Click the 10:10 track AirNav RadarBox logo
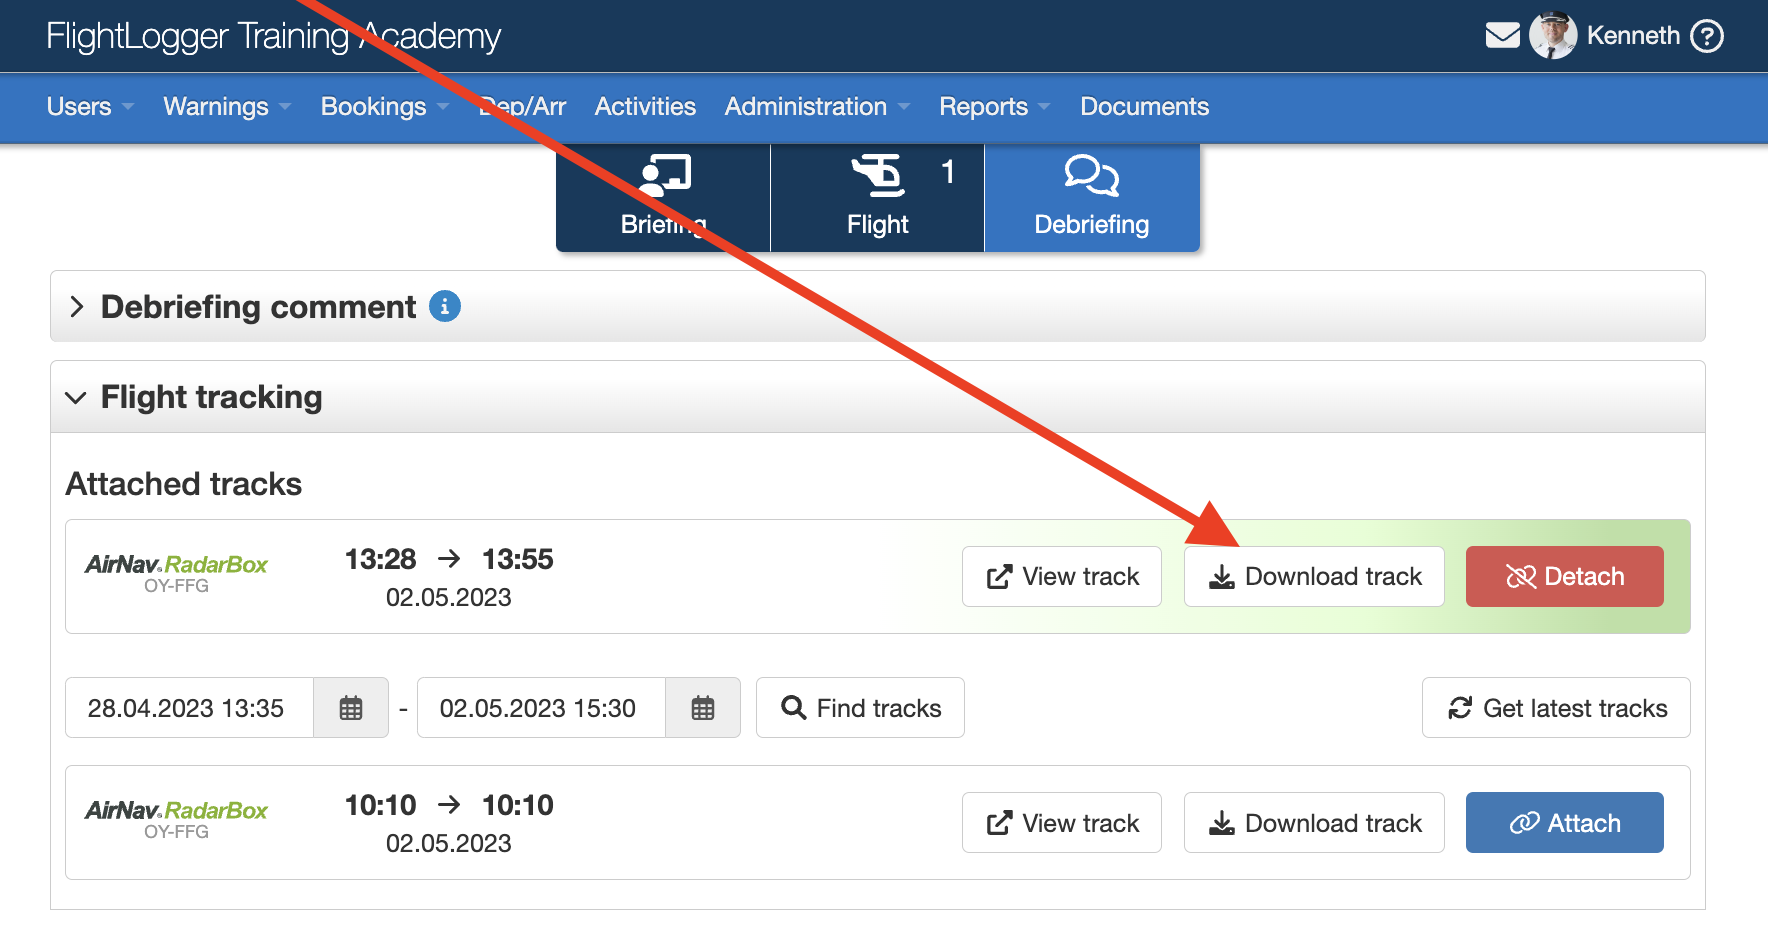Screen dimensions: 1768x952 [x=176, y=811]
